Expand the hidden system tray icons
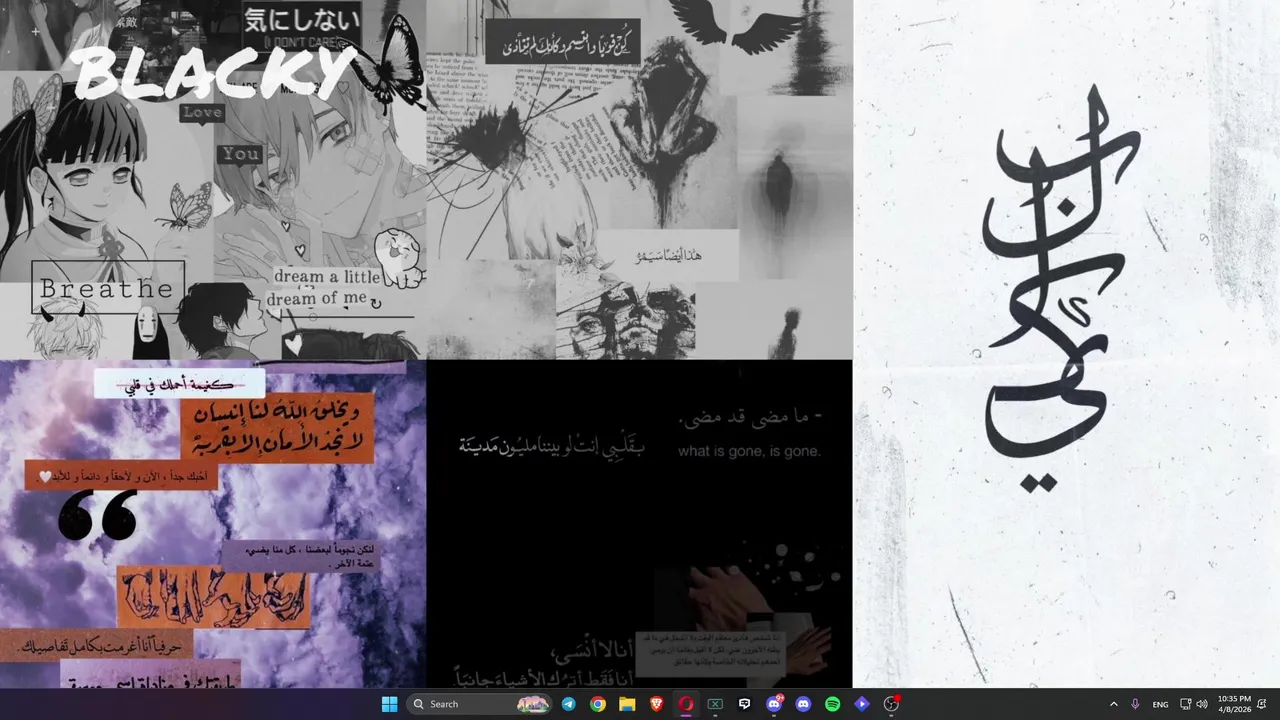The image size is (1280, 720). pos(1113,704)
